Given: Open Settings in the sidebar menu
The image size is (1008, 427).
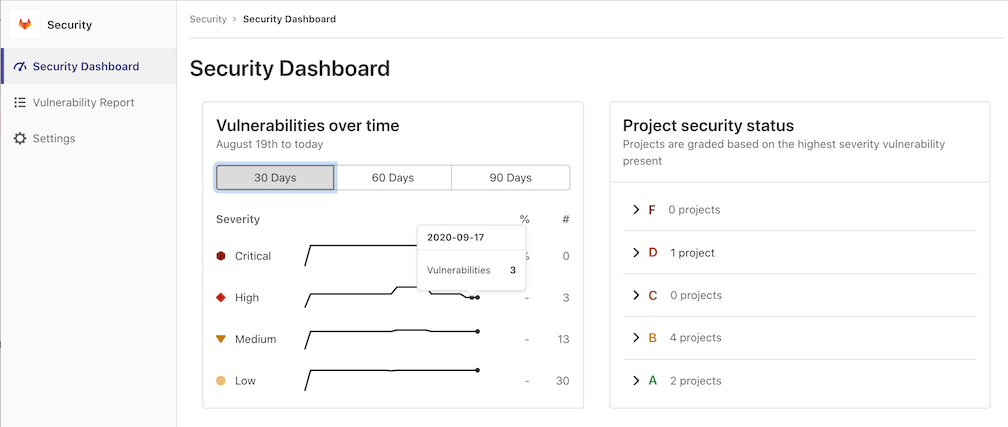Looking at the screenshot, I should click(54, 139).
